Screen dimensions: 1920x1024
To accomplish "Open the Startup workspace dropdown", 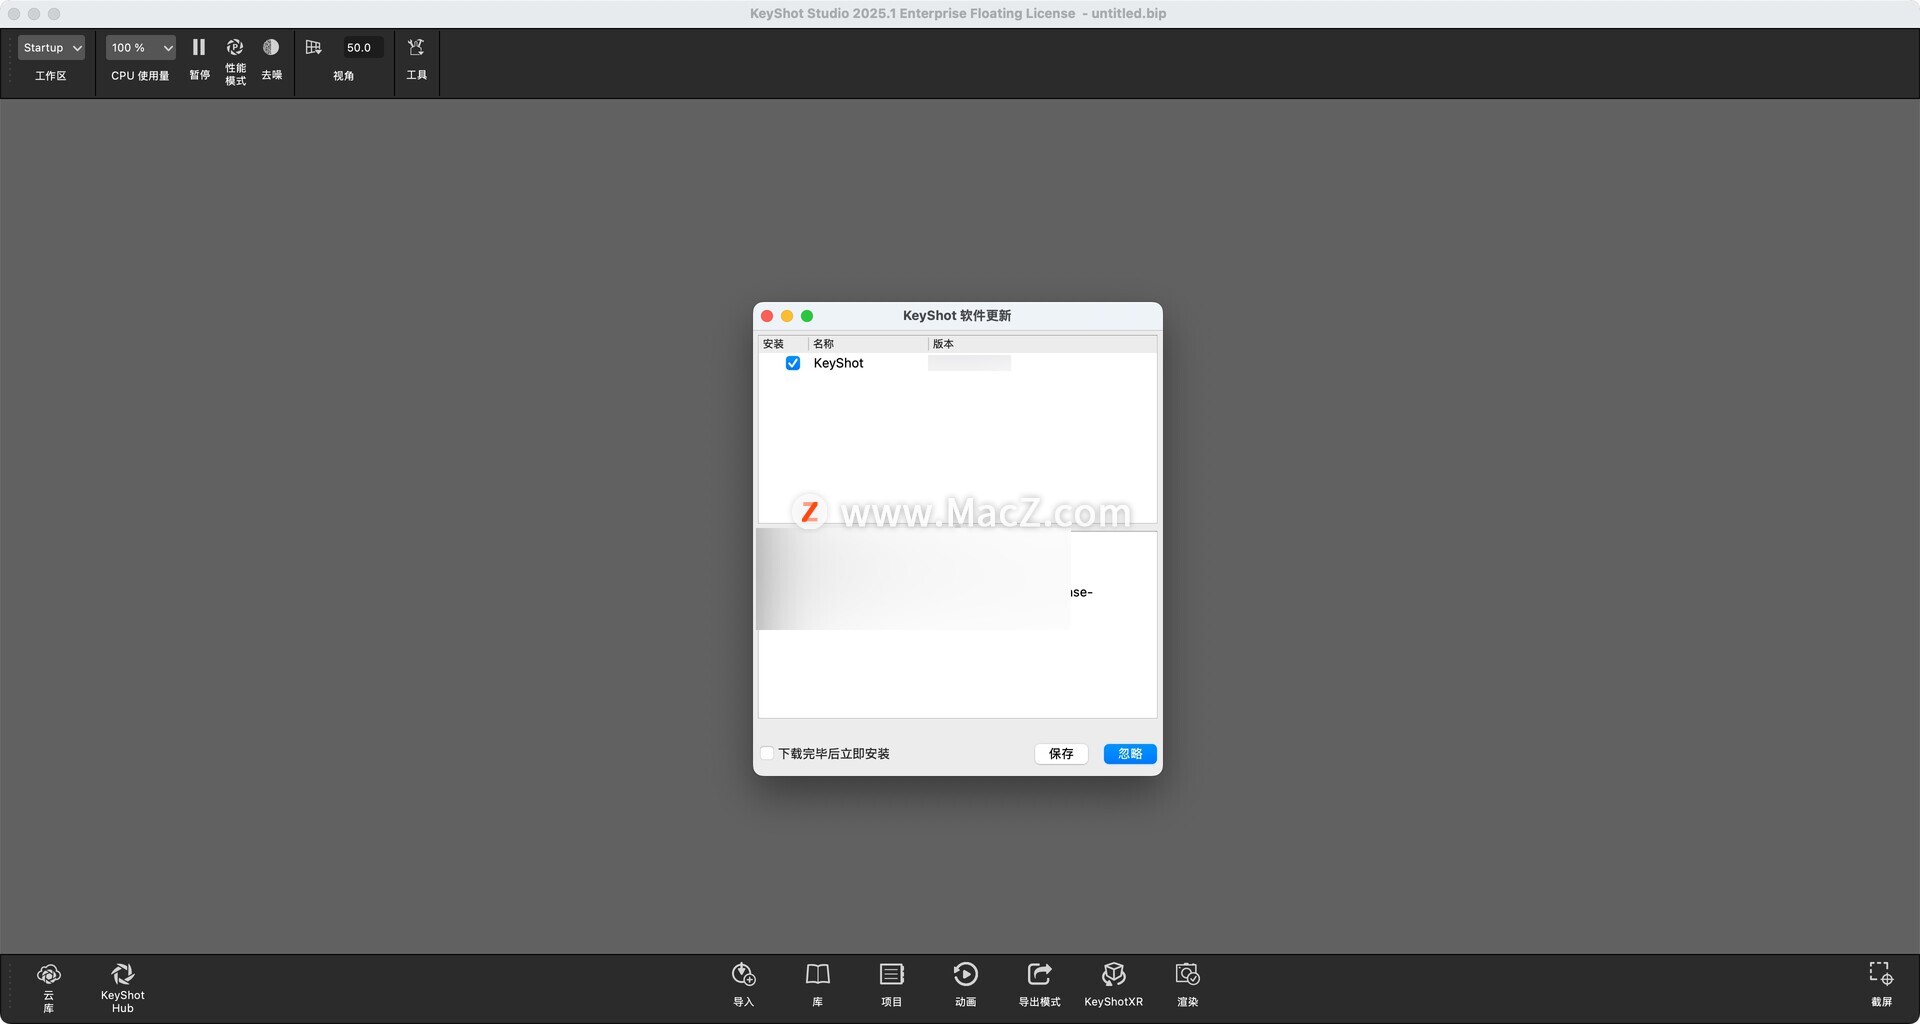I will (x=51, y=47).
